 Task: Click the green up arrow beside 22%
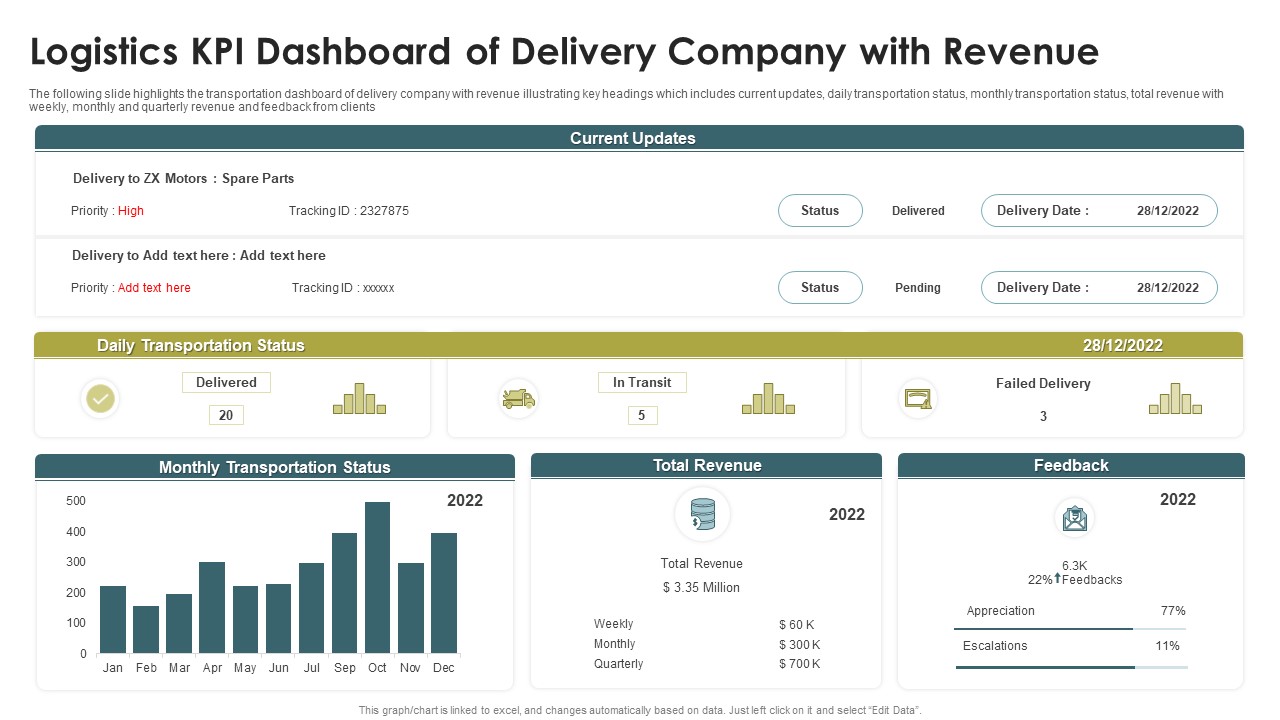[x=1057, y=578]
